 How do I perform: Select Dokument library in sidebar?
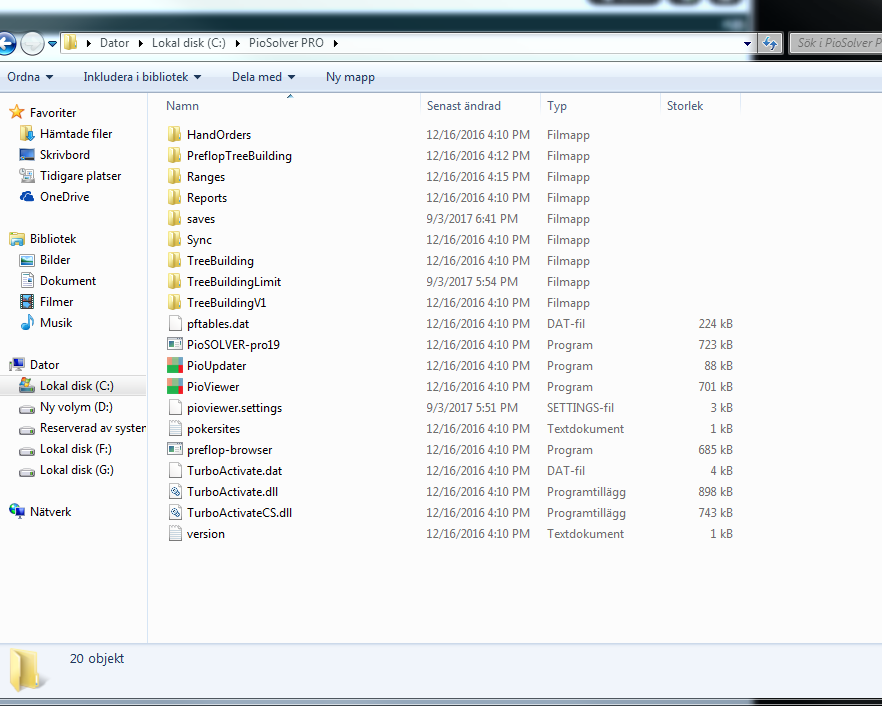pos(68,280)
